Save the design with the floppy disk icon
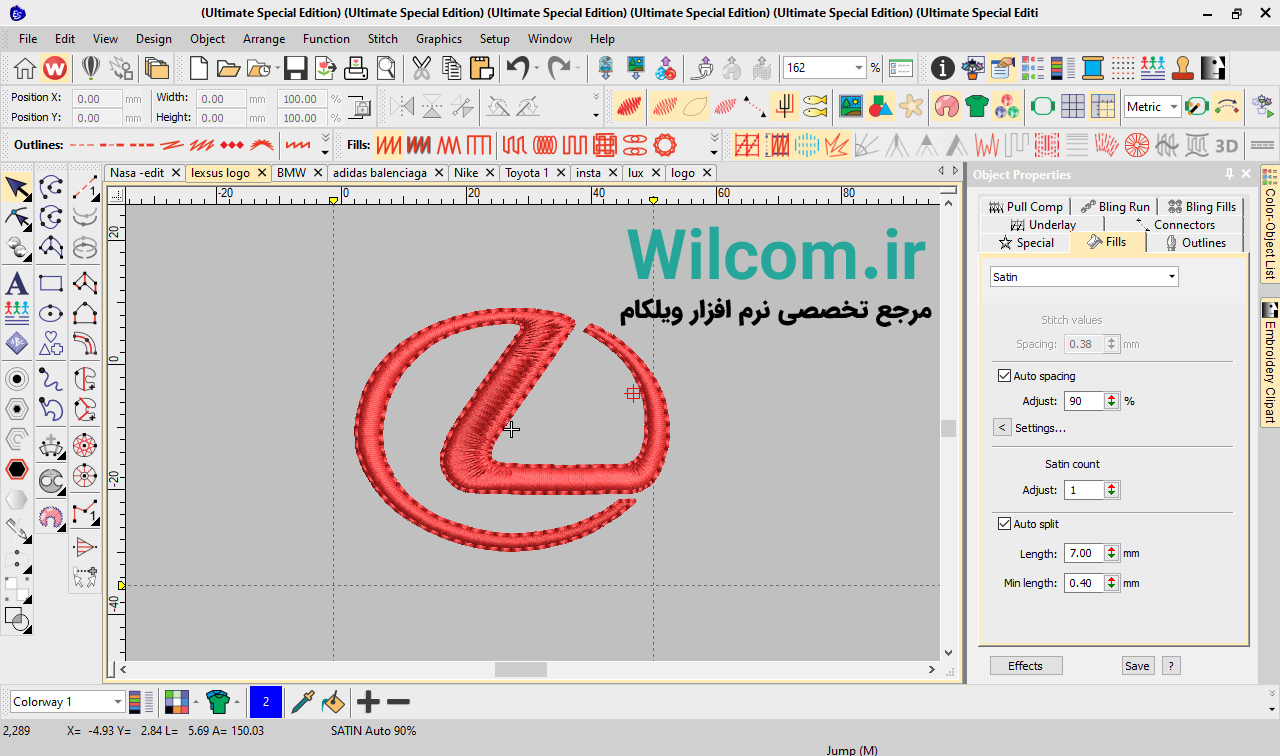This screenshot has width=1280, height=756. click(x=295, y=68)
